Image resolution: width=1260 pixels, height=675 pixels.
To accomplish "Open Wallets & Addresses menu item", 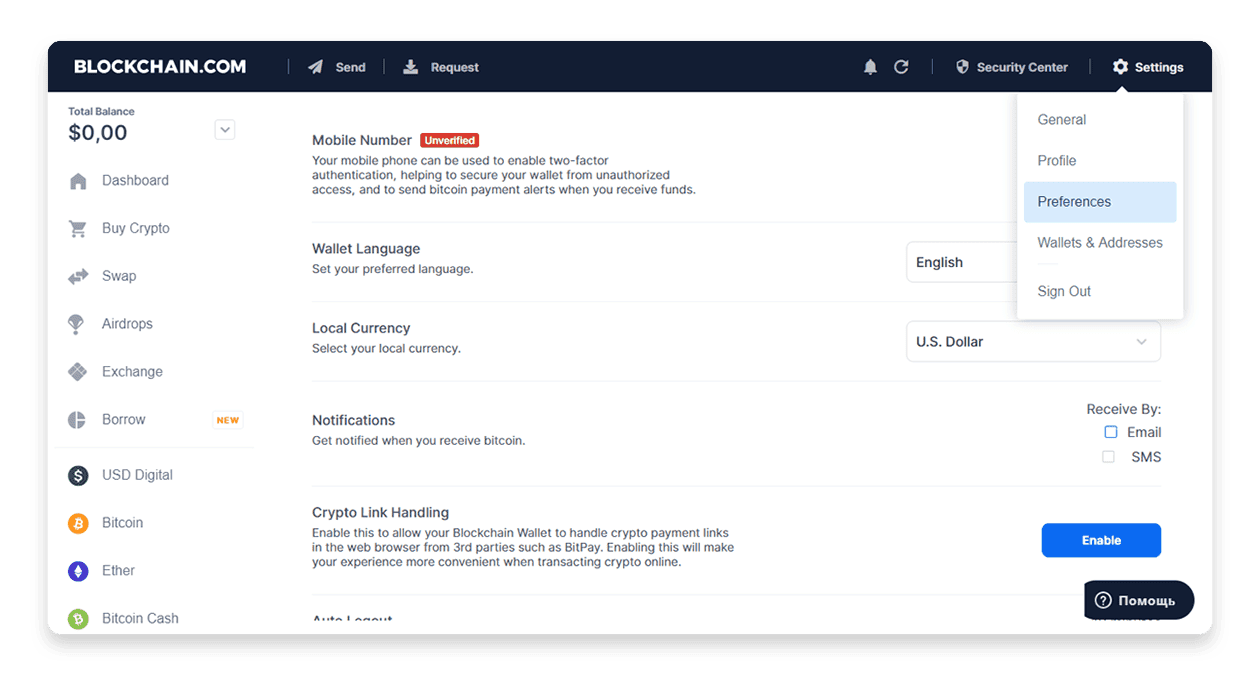I will coord(1100,243).
